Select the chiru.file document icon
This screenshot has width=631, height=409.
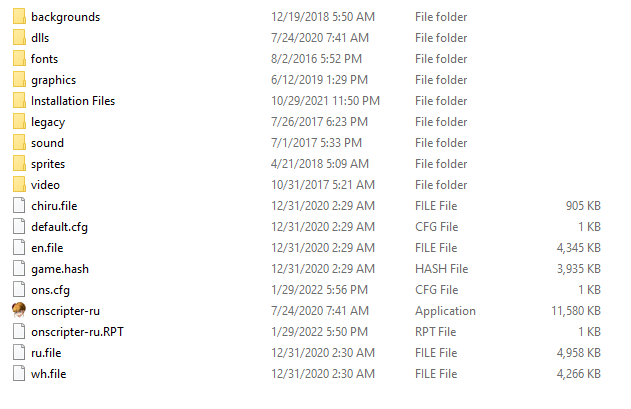pyautogui.click(x=19, y=206)
